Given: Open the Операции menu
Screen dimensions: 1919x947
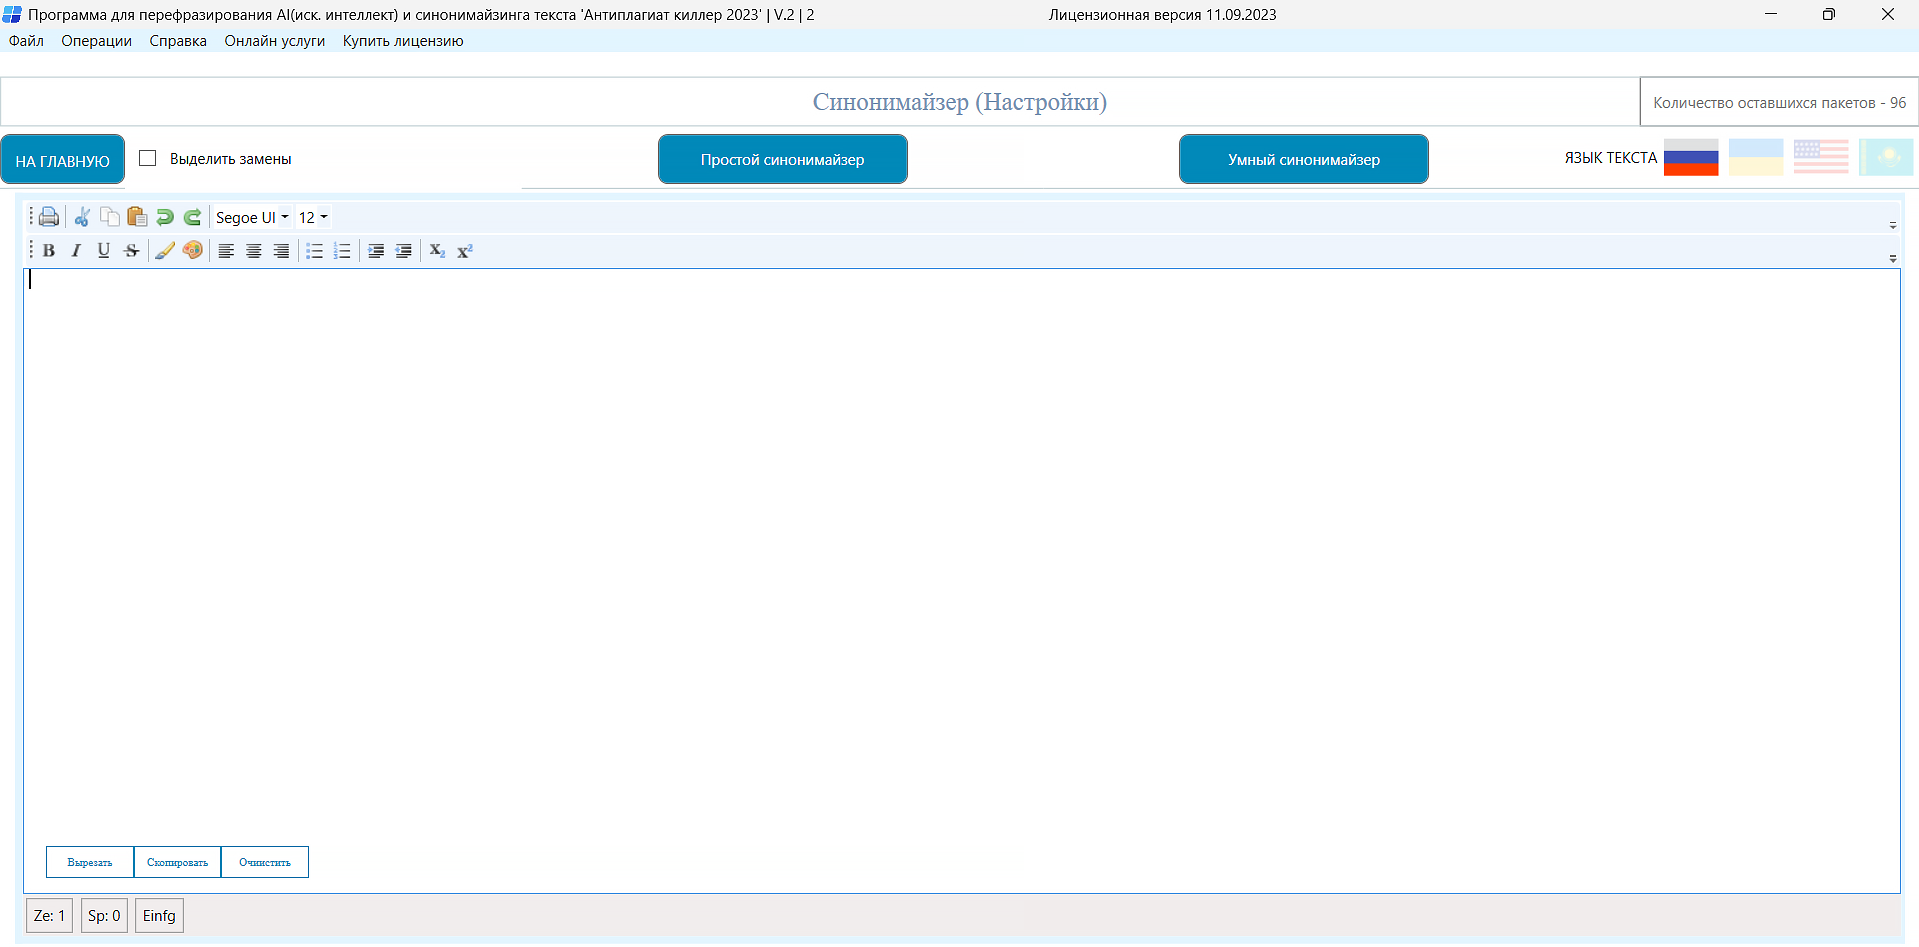Looking at the screenshot, I should (x=96, y=41).
